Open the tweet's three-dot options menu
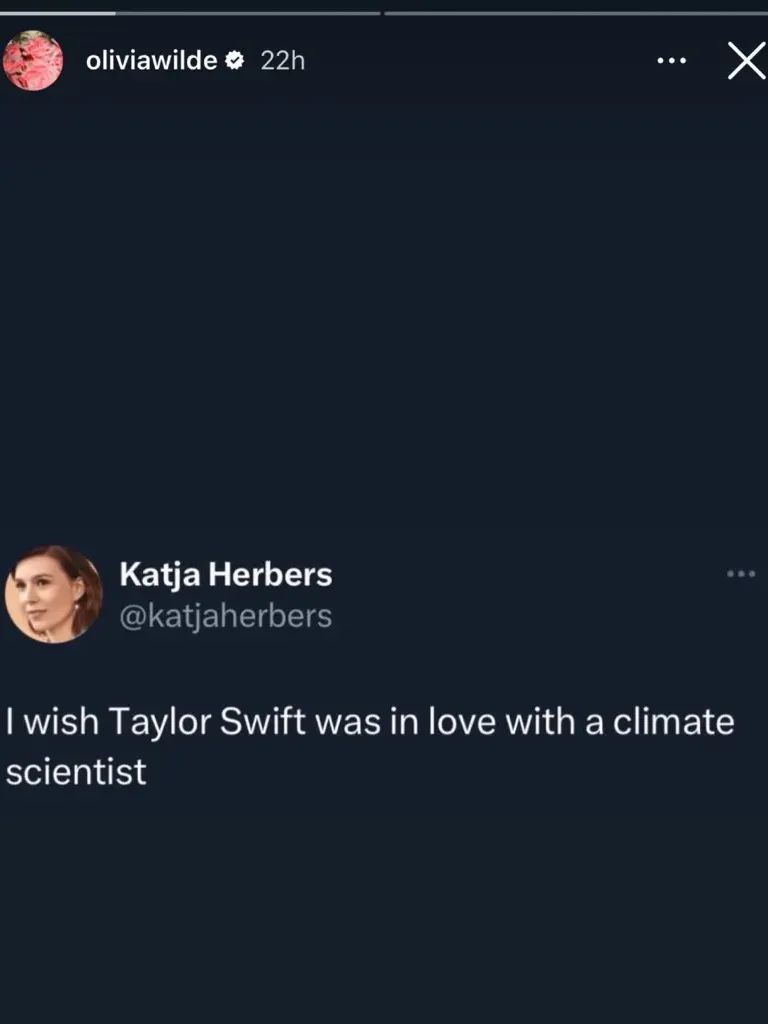This screenshot has height=1024, width=768. pos(740,574)
